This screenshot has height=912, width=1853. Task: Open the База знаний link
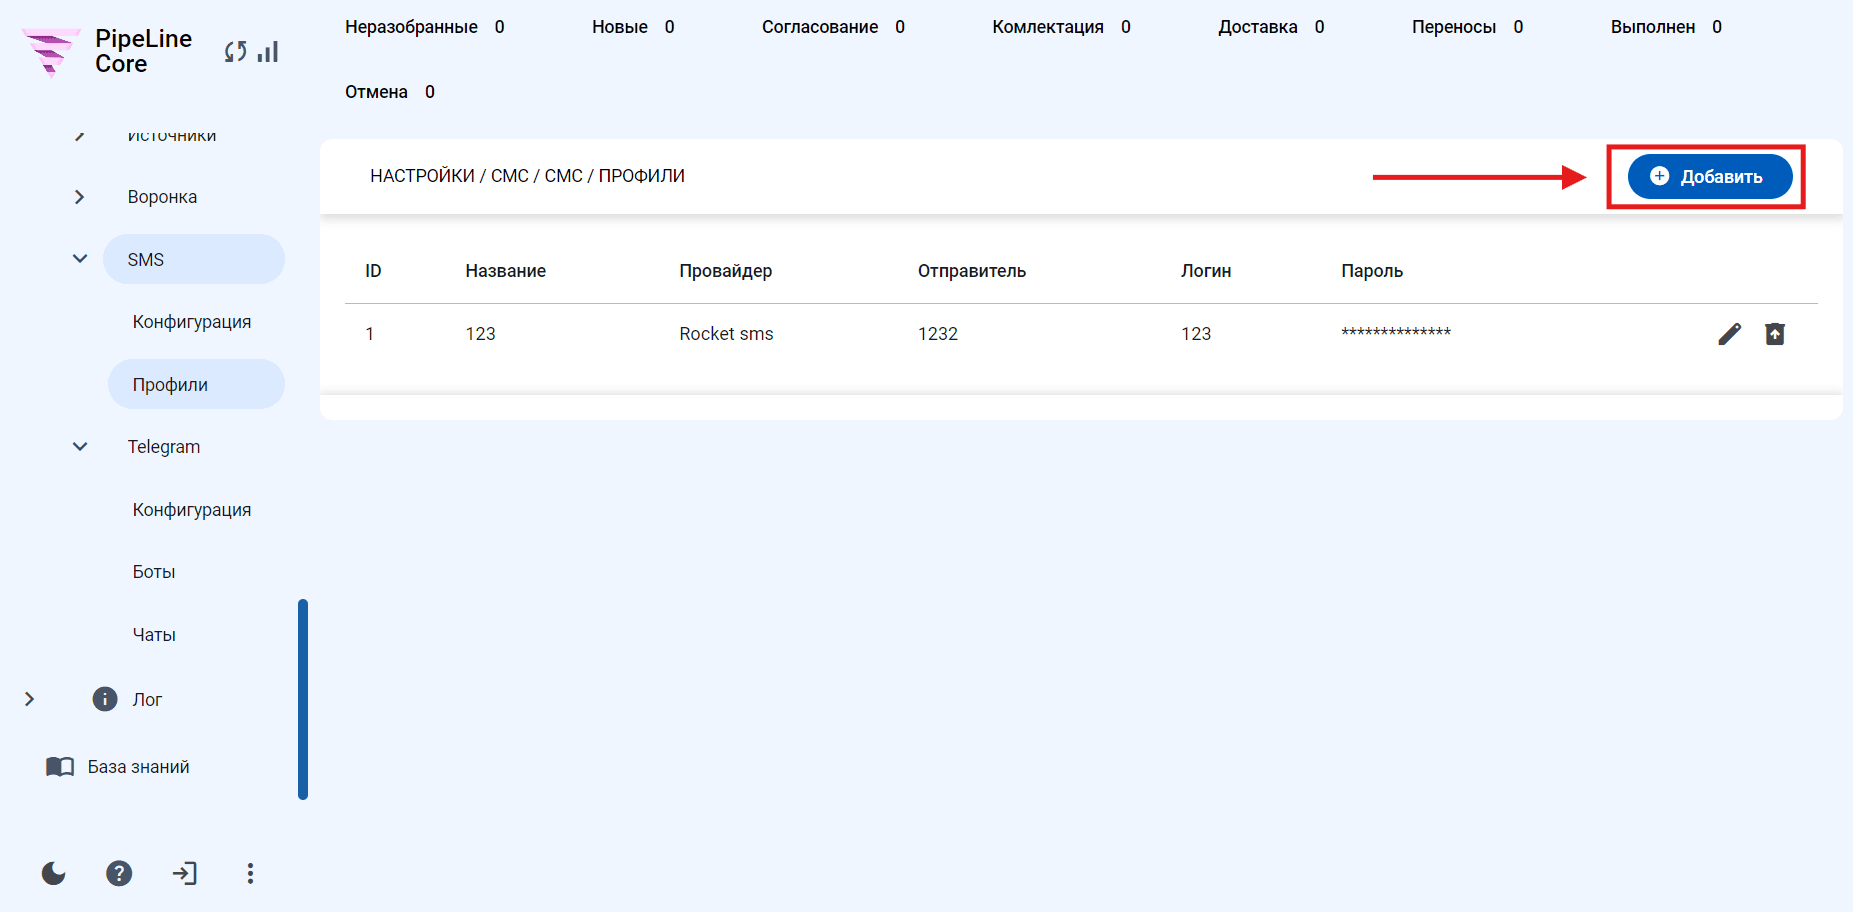click(x=139, y=767)
